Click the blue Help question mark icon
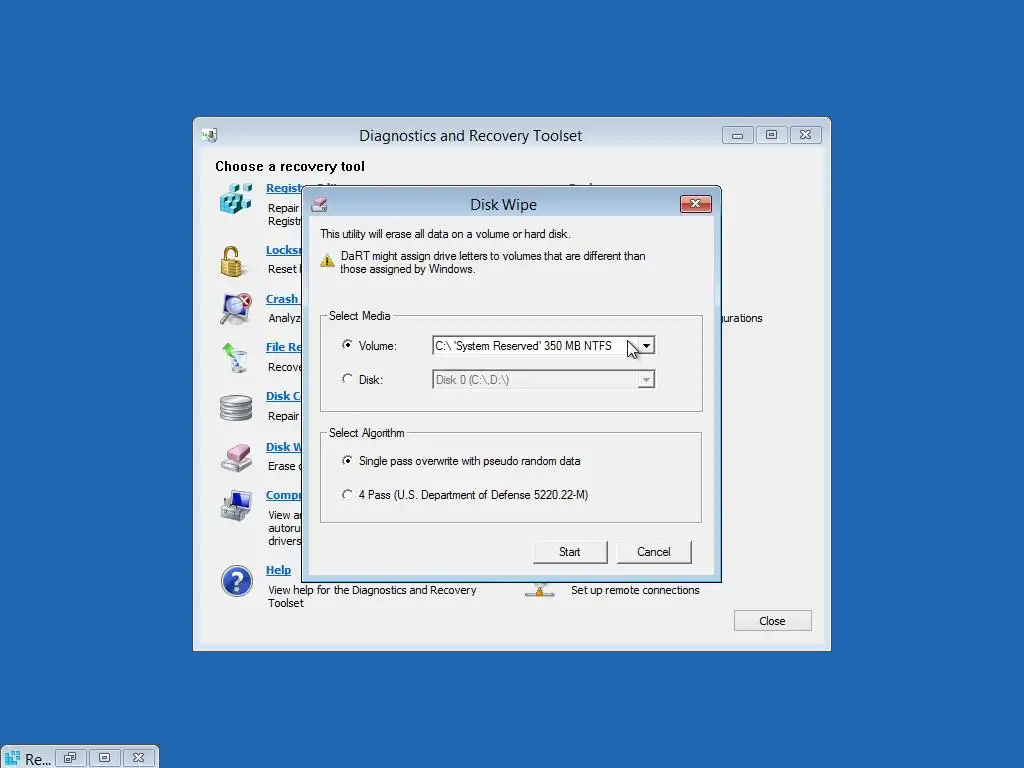Image resolution: width=1024 pixels, height=768 pixels. (236, 581)
